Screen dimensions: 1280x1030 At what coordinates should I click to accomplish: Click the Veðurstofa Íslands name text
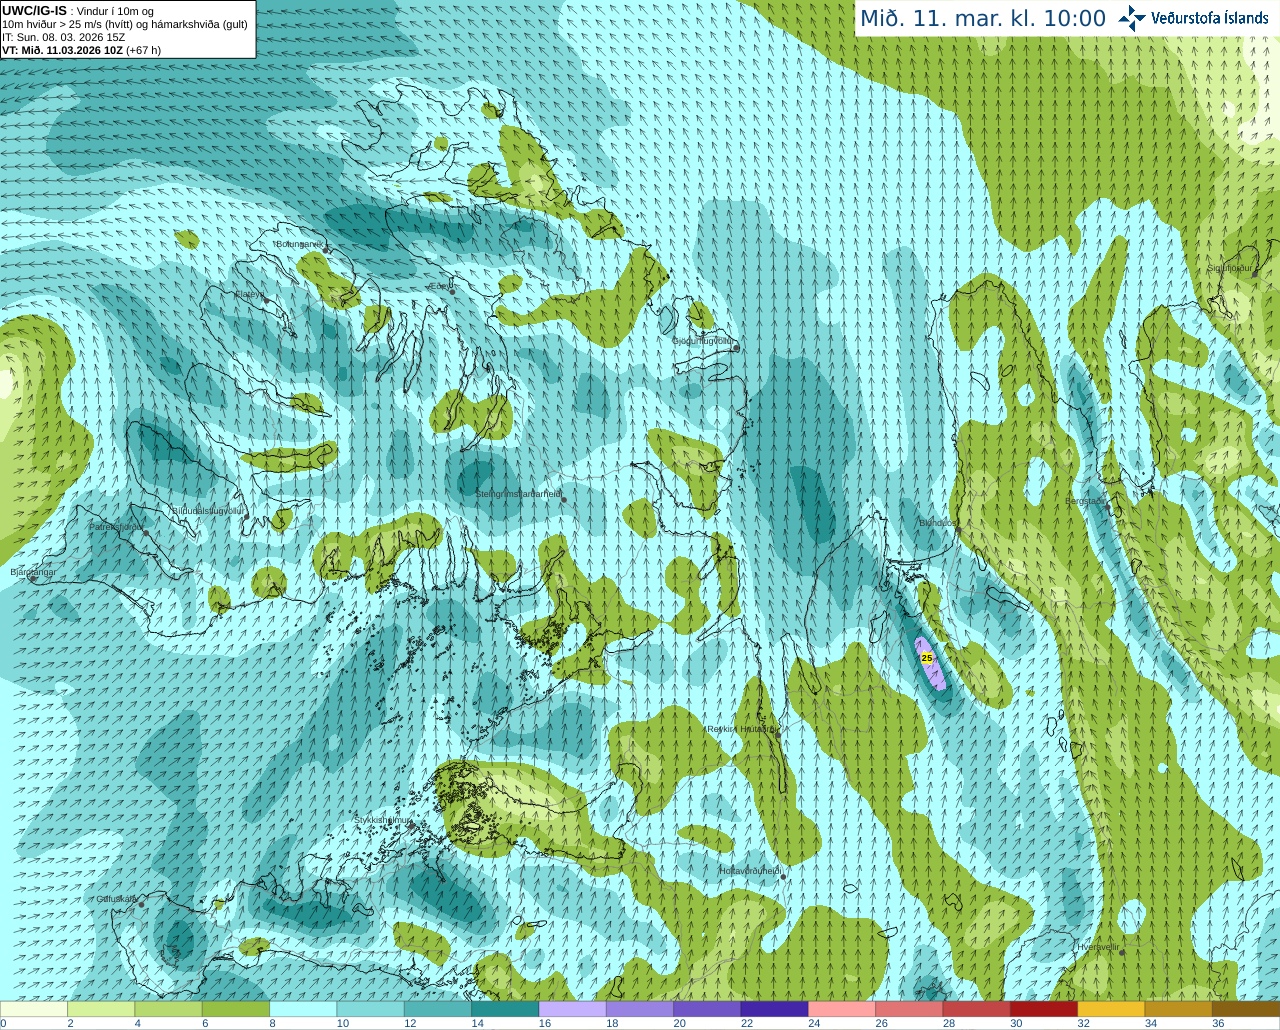coord(1209,18)
